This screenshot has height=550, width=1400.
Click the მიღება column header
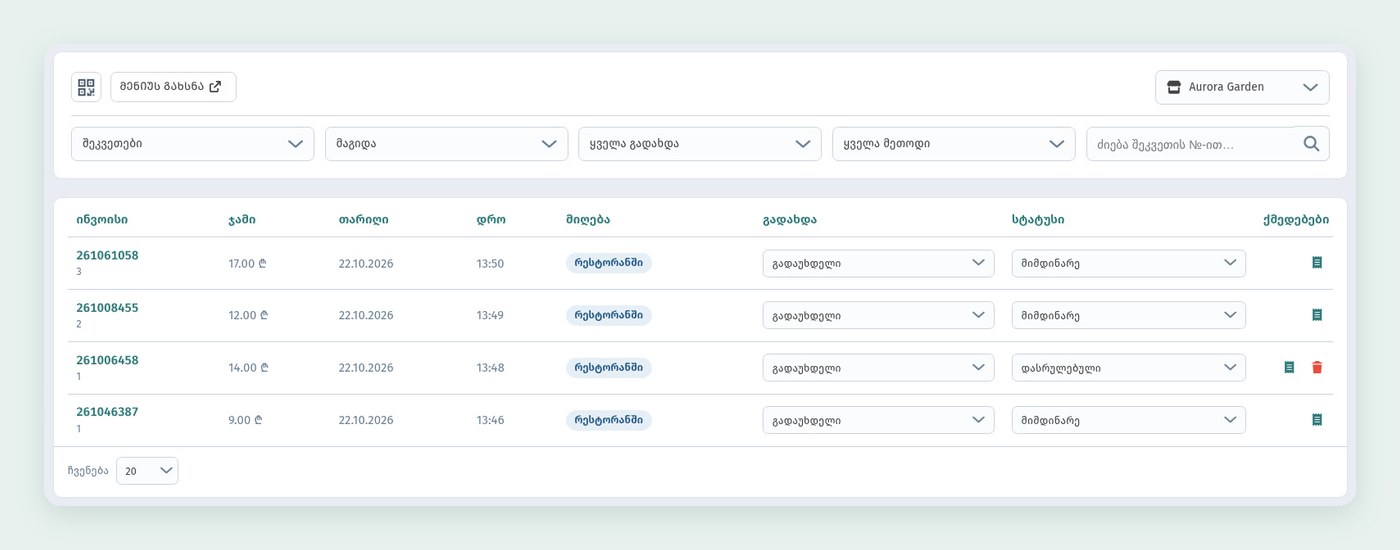(588, 220)
